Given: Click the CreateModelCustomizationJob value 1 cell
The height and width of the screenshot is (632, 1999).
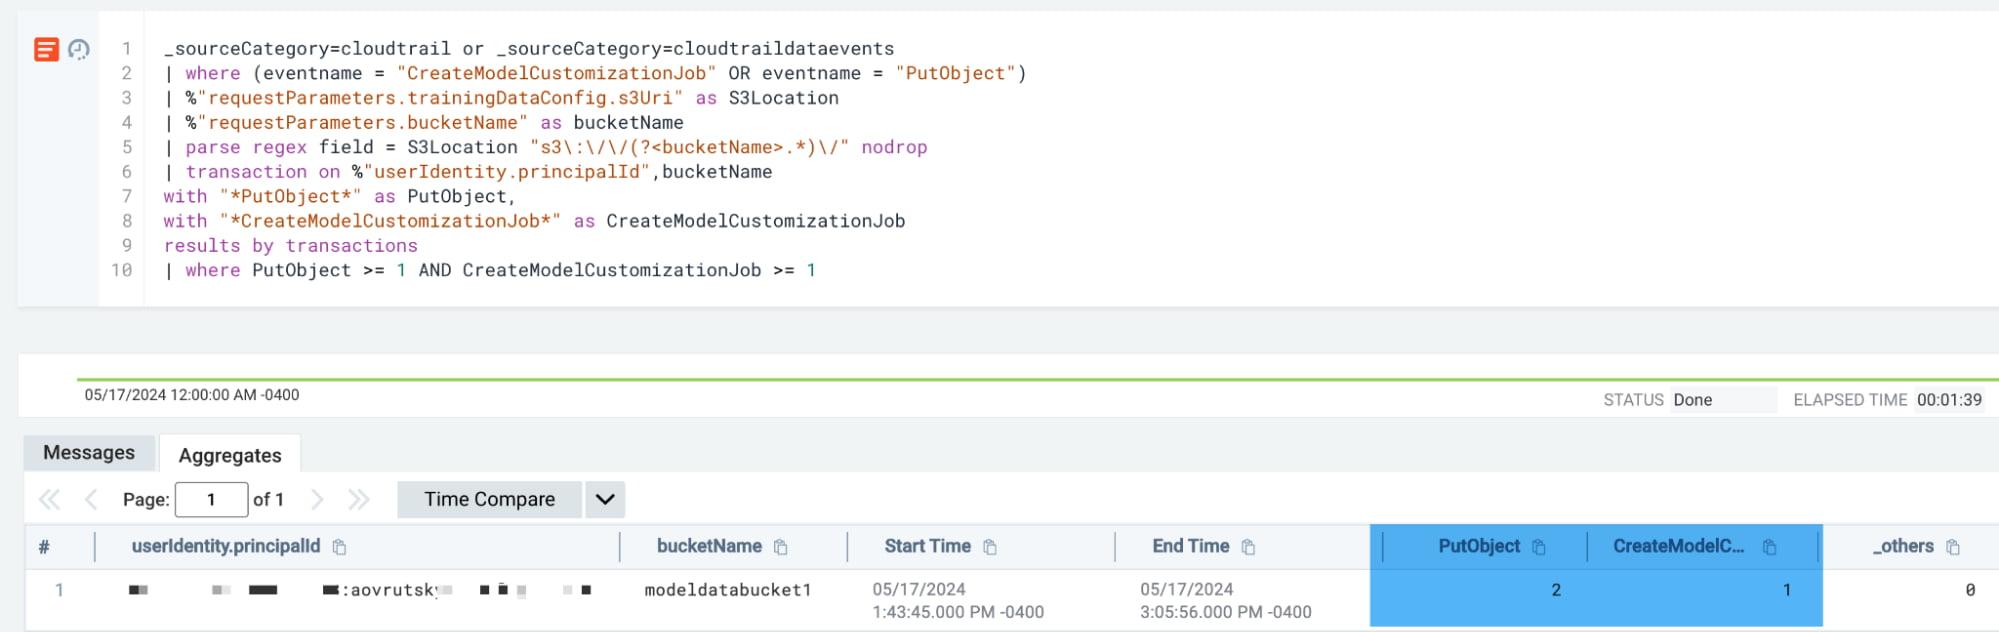Looking at the screenshot, I should click(x=1787, y=590).
